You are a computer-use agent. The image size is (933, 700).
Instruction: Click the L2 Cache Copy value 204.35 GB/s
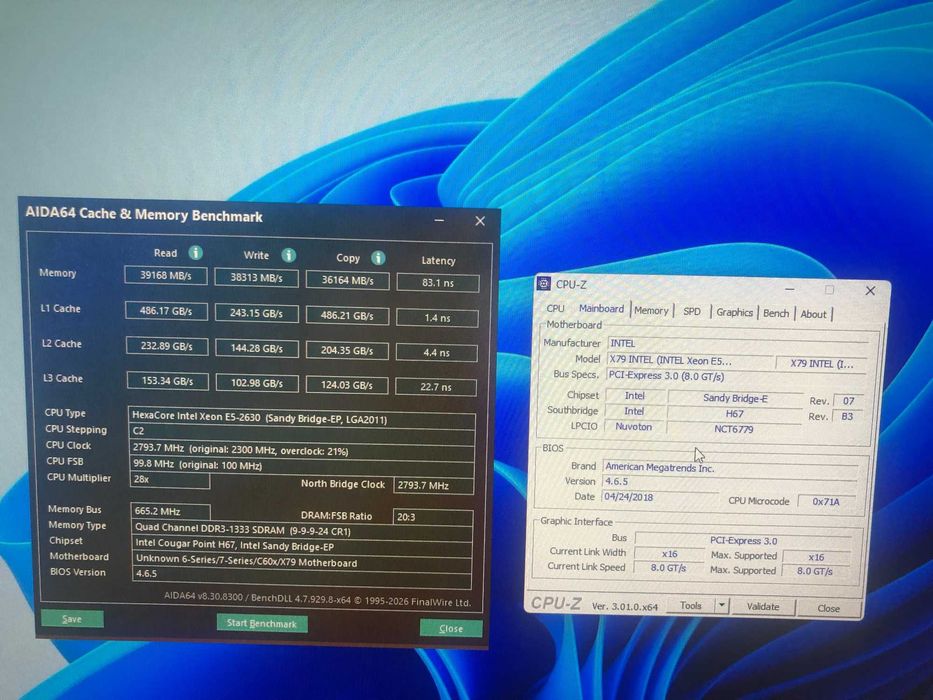point(347,351)
